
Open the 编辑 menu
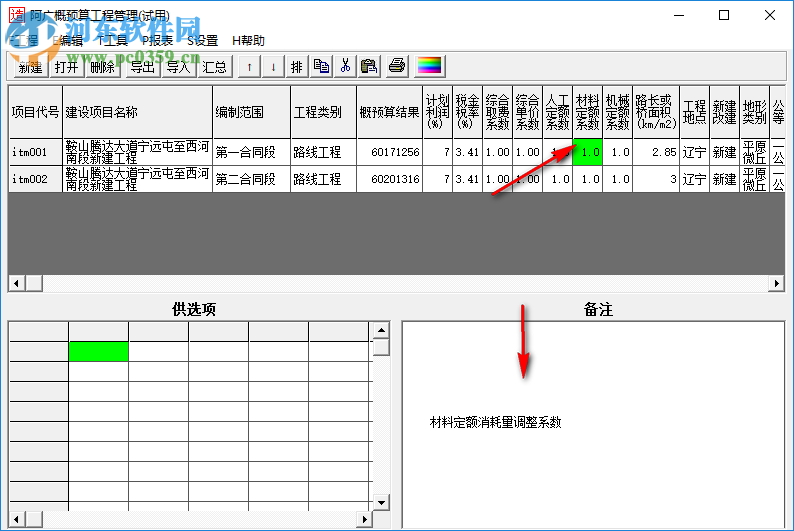[68, 40]
